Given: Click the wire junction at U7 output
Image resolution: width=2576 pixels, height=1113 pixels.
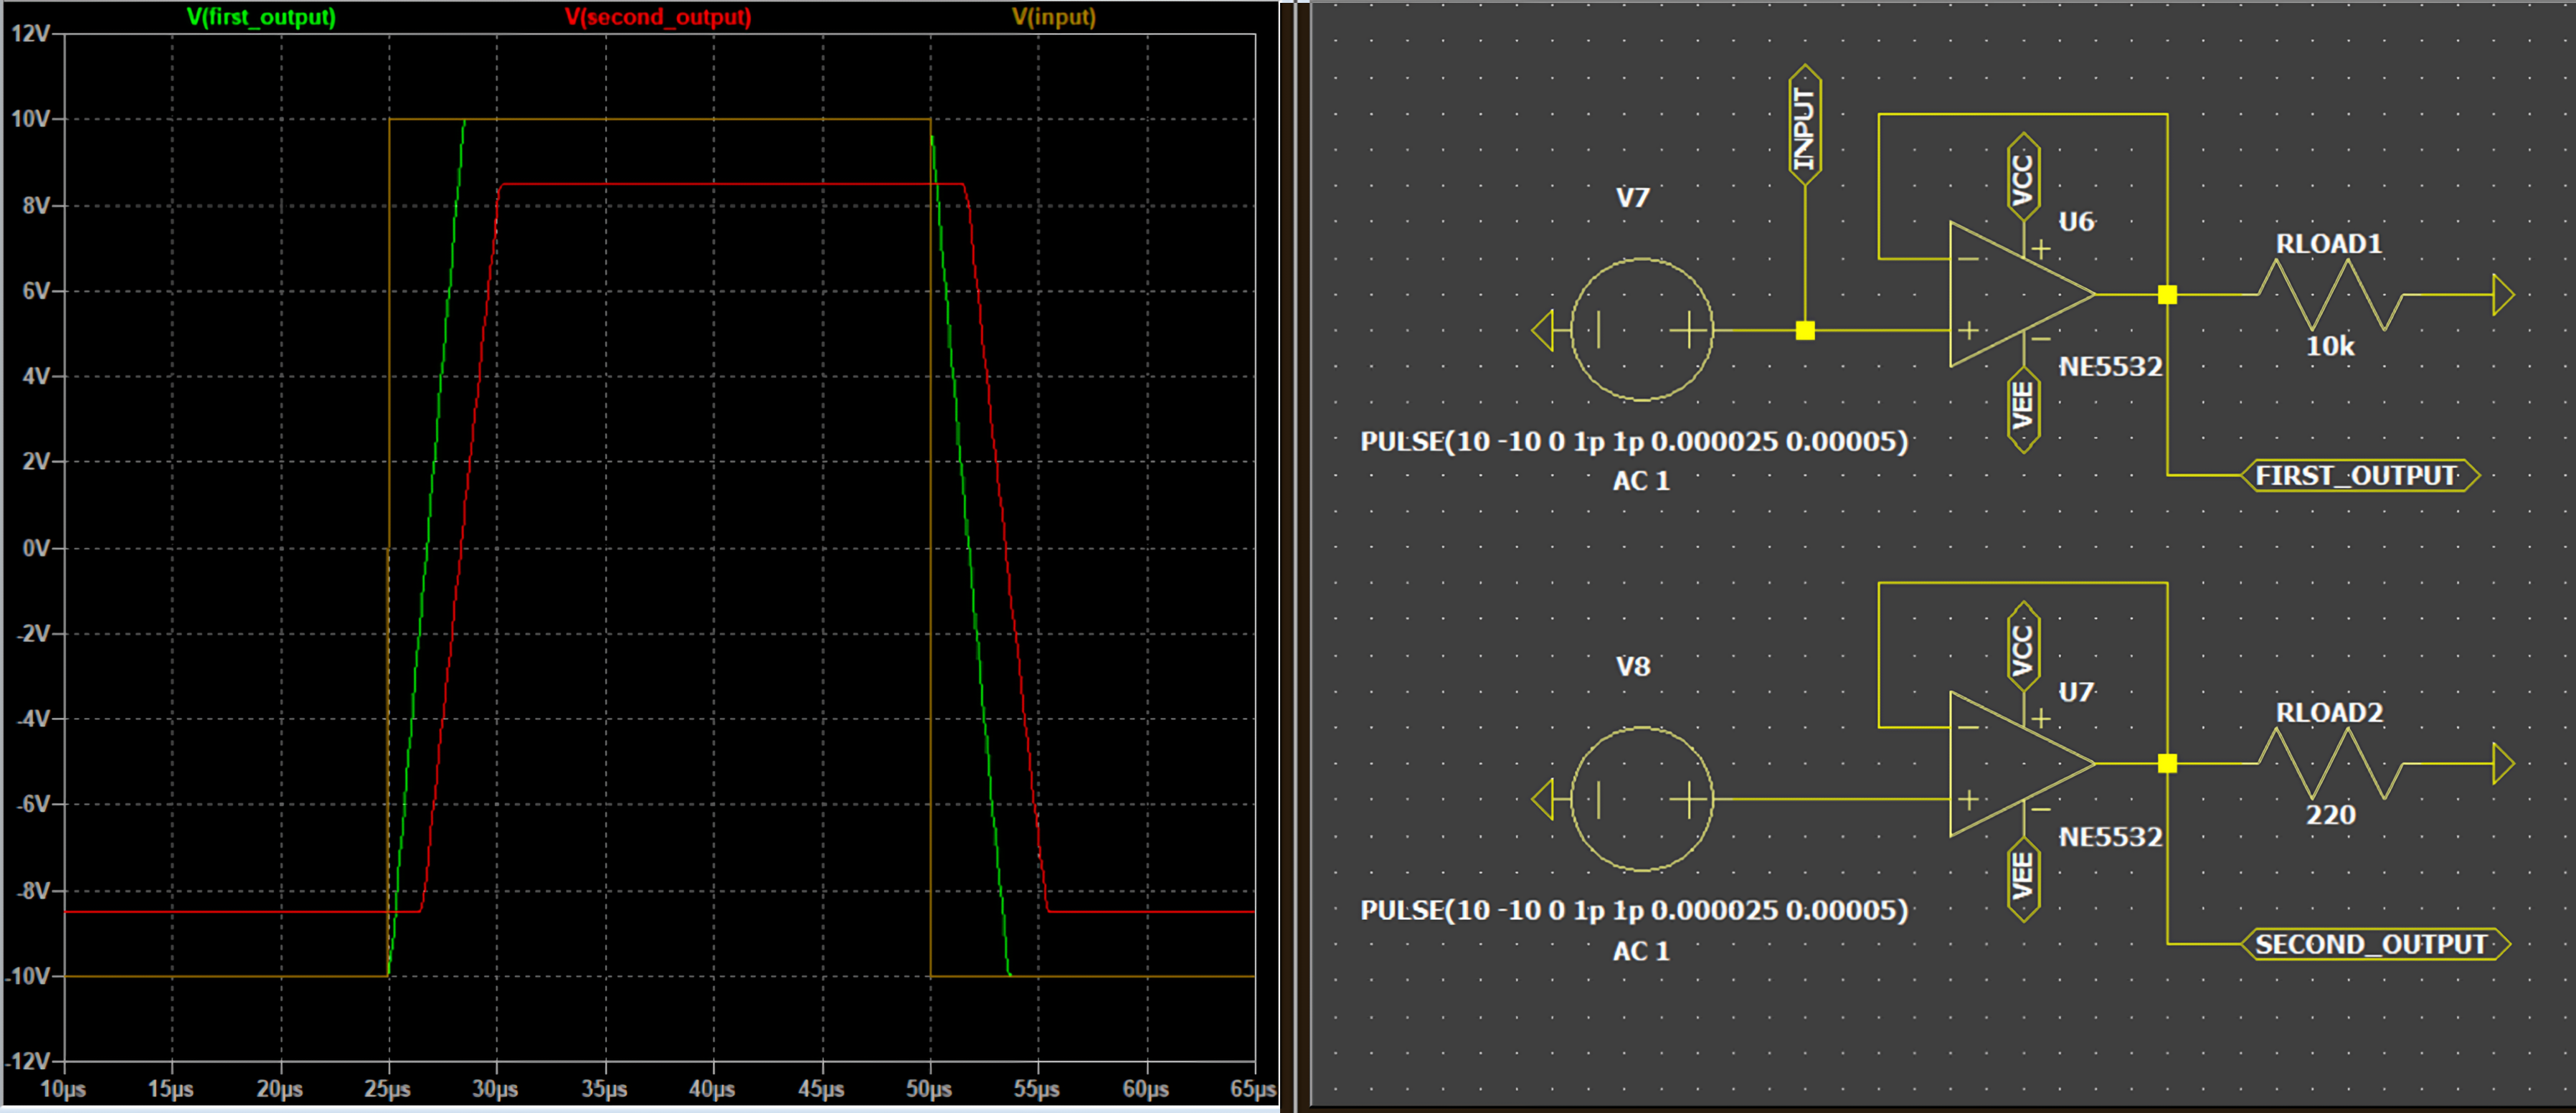Looking at the screenshot, I should point(2167,763).
